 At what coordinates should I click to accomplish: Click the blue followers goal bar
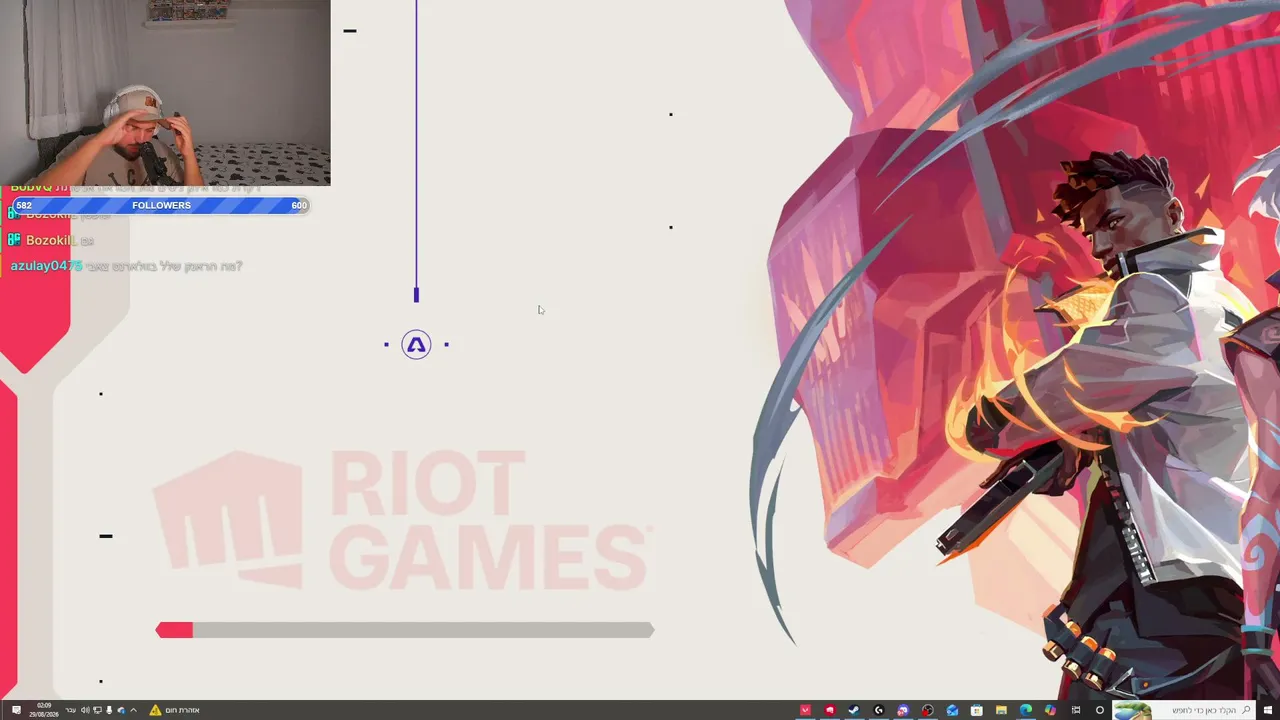coord(160,205)
